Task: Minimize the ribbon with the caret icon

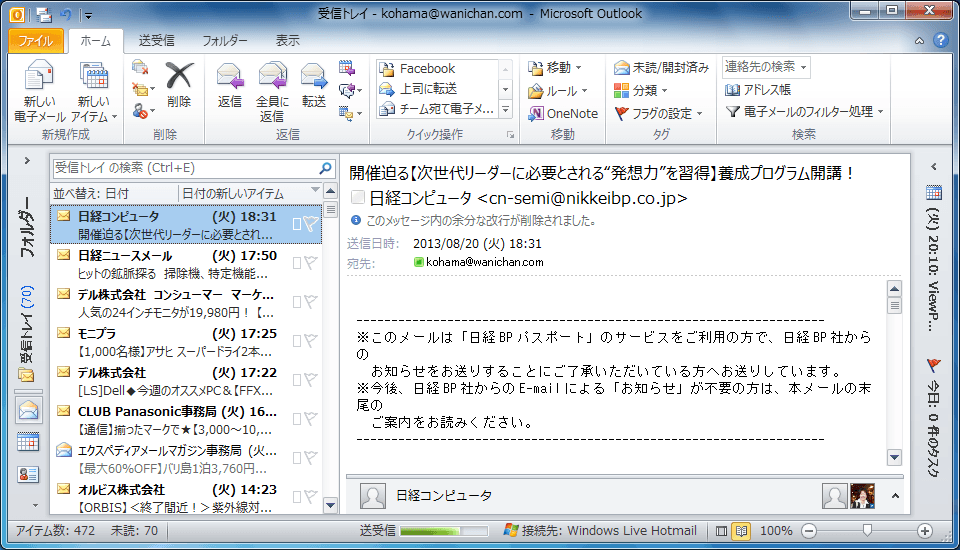Action: click(920, 41)
